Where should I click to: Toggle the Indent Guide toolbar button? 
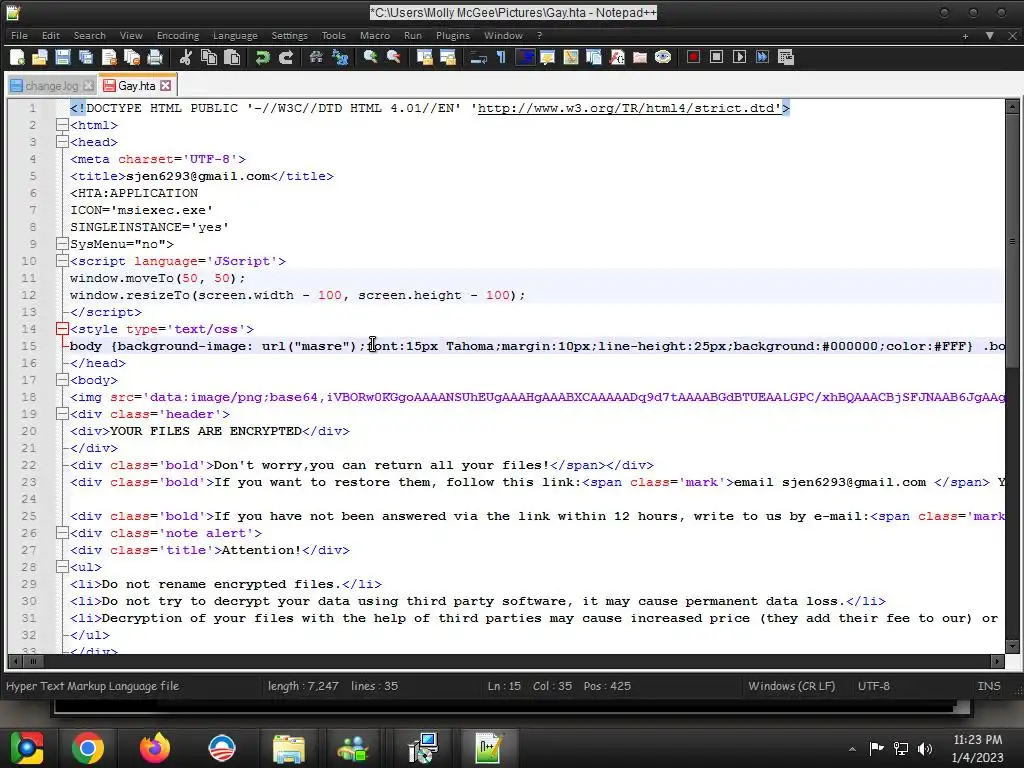[x=524, y=57]
